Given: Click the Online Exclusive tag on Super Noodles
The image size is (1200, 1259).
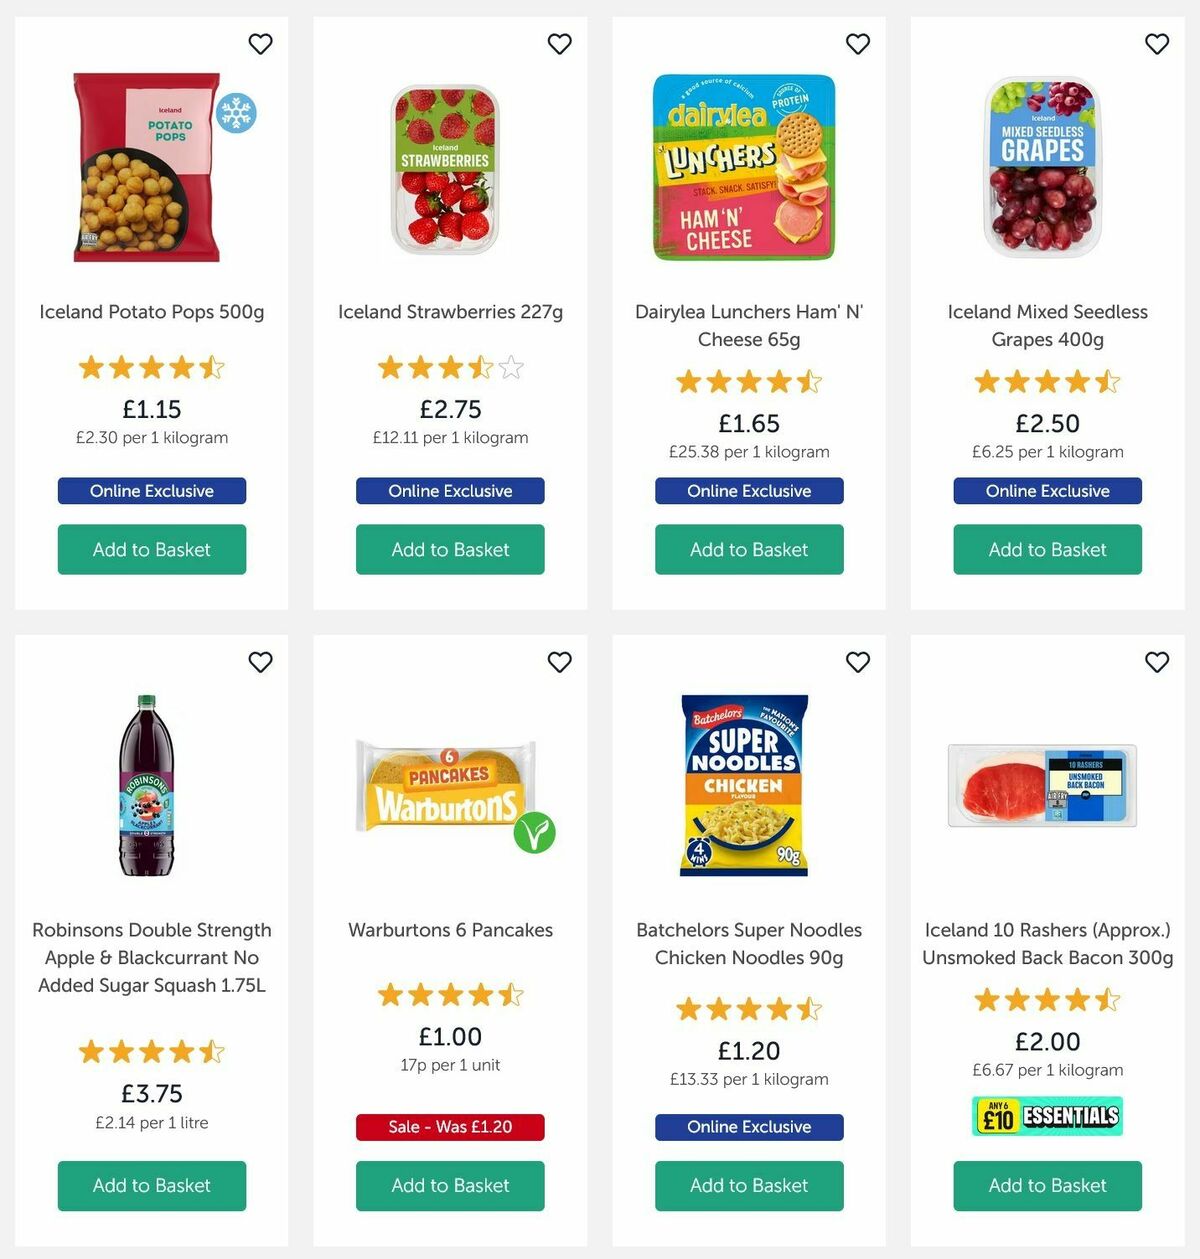Looking at the screenshot, I should 748,1127.
